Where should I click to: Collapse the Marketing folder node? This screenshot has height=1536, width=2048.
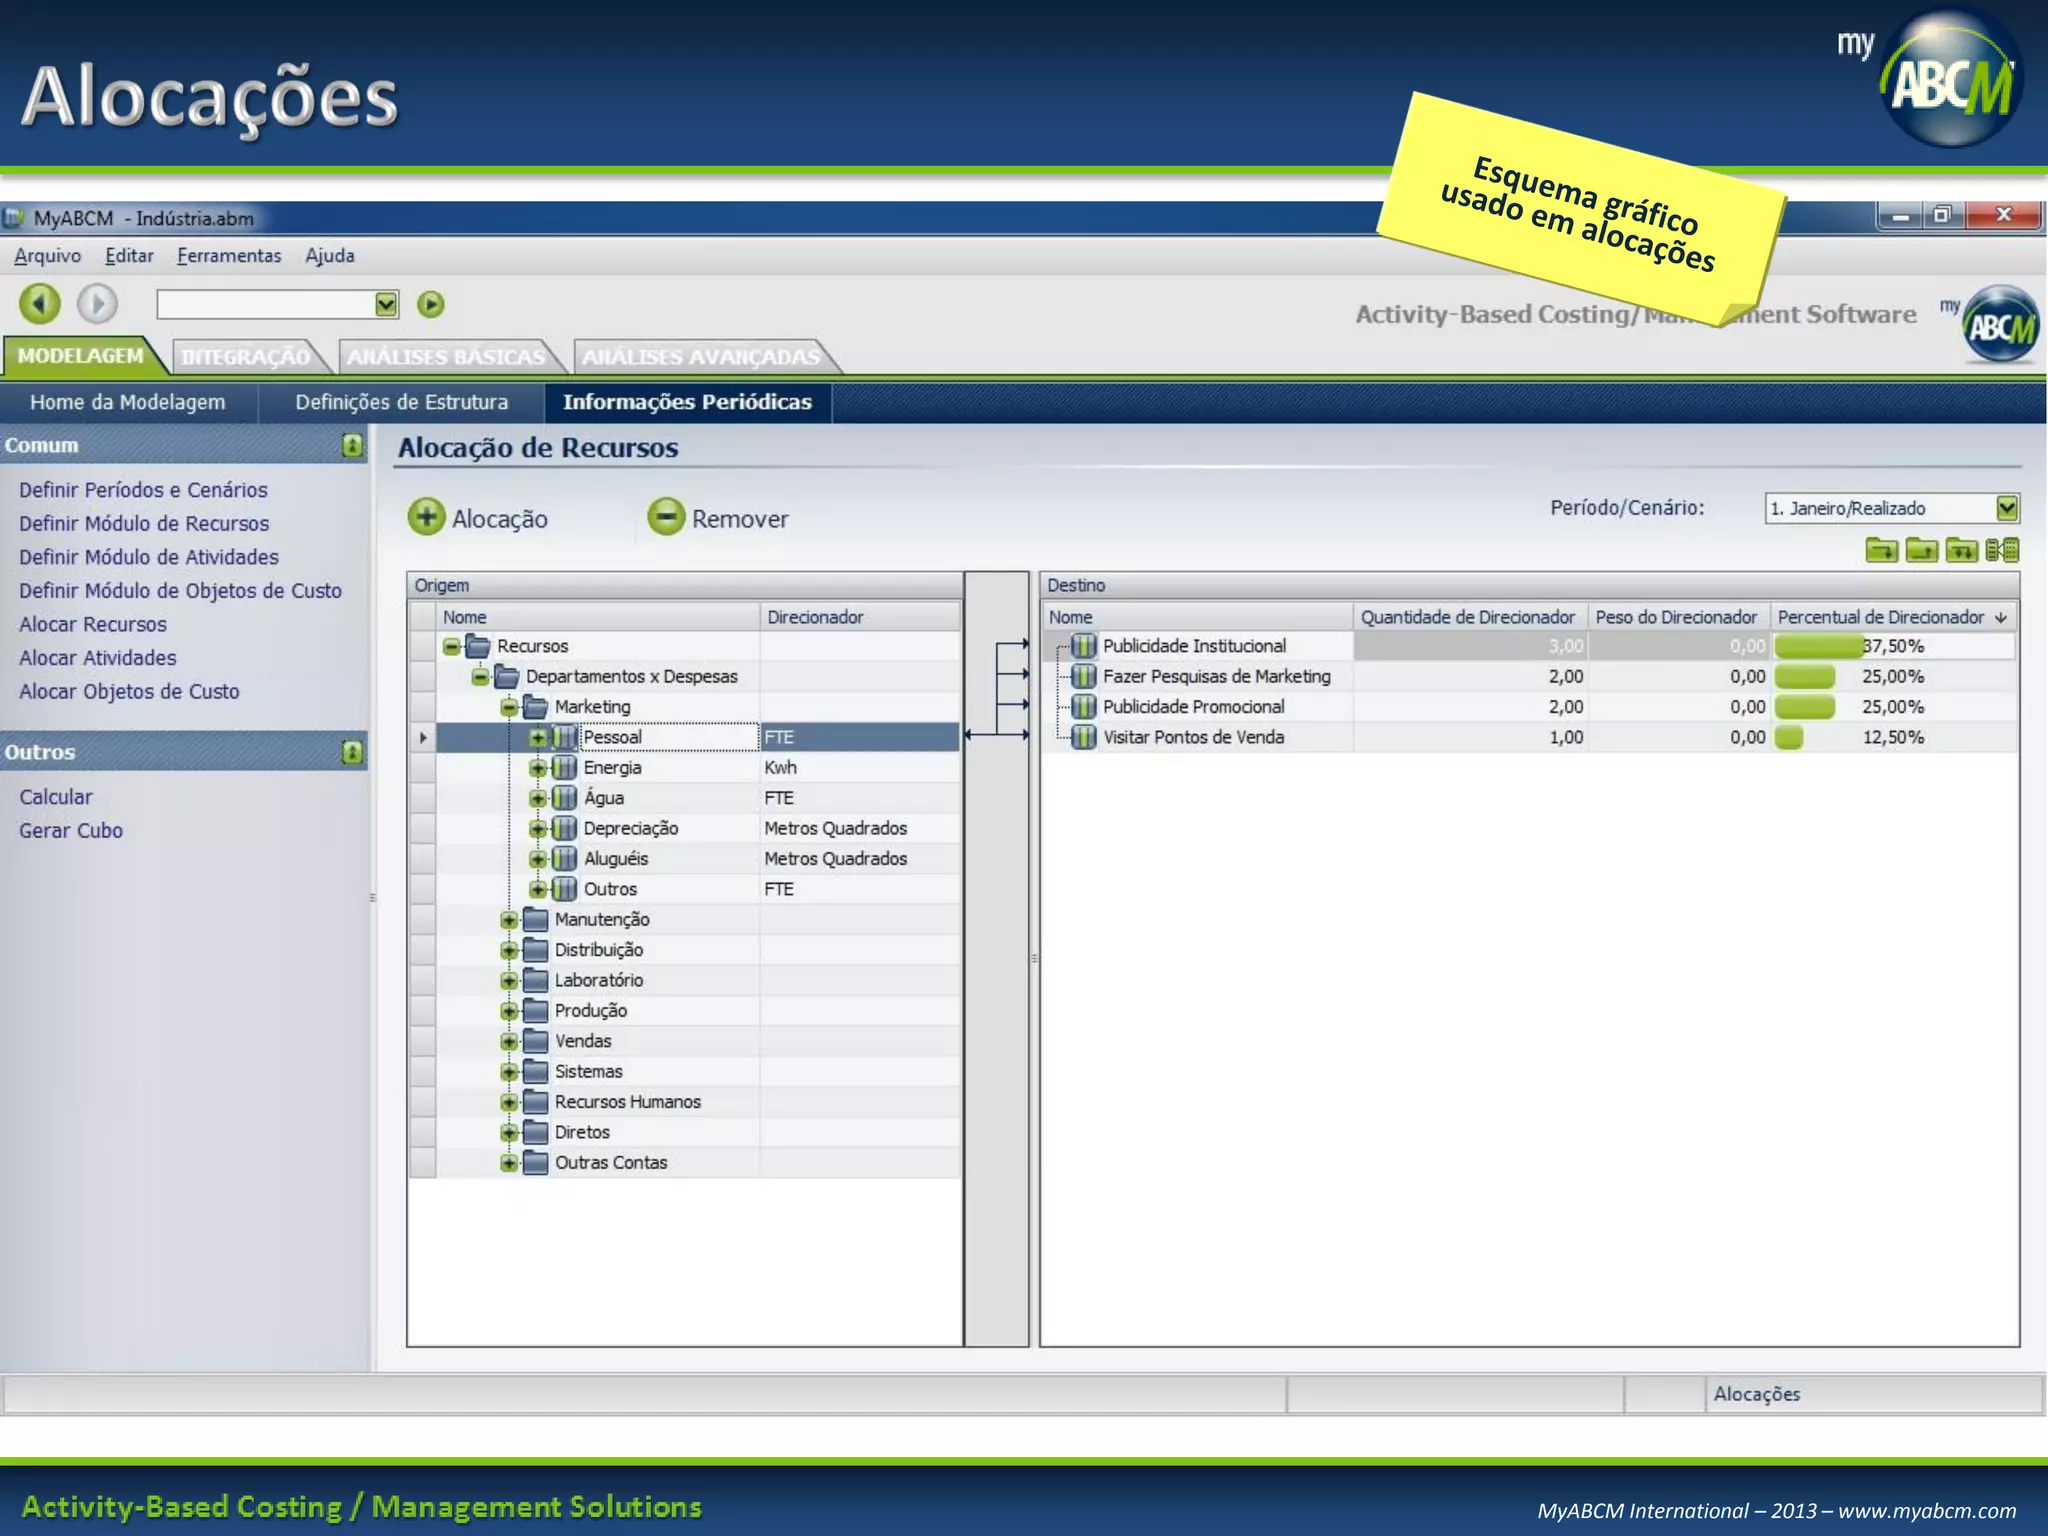(x=509, y=707)
